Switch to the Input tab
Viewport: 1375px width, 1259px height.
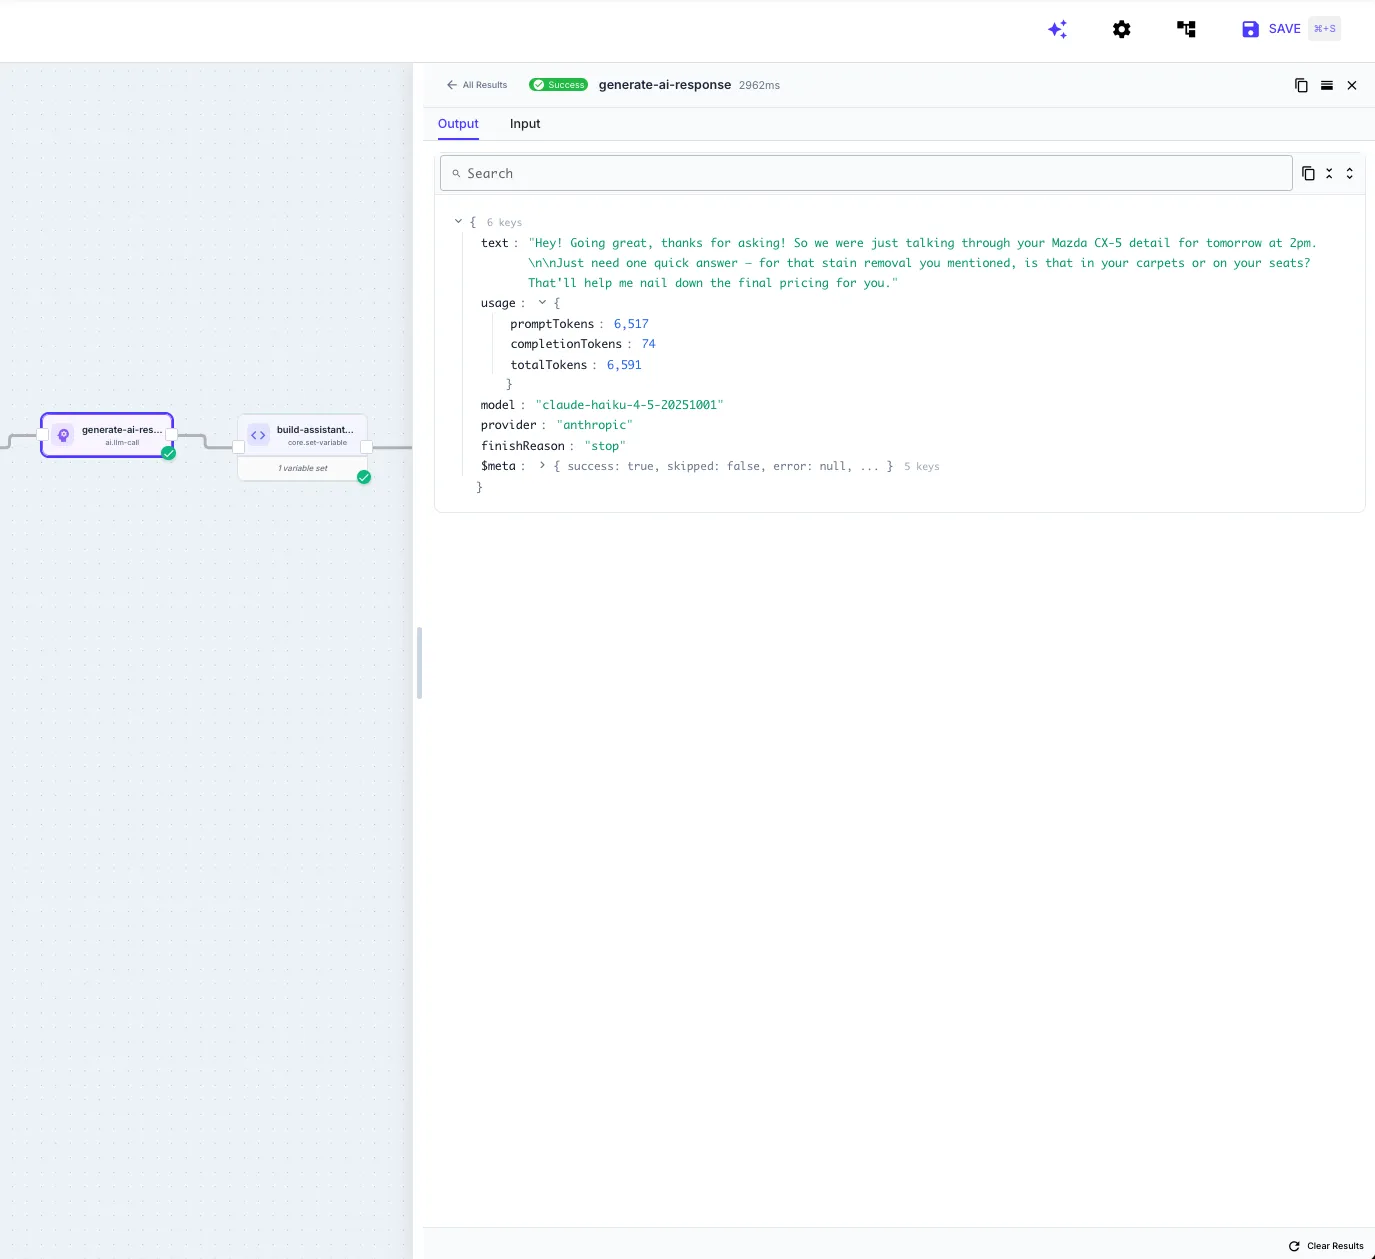[x=524, y=124]
